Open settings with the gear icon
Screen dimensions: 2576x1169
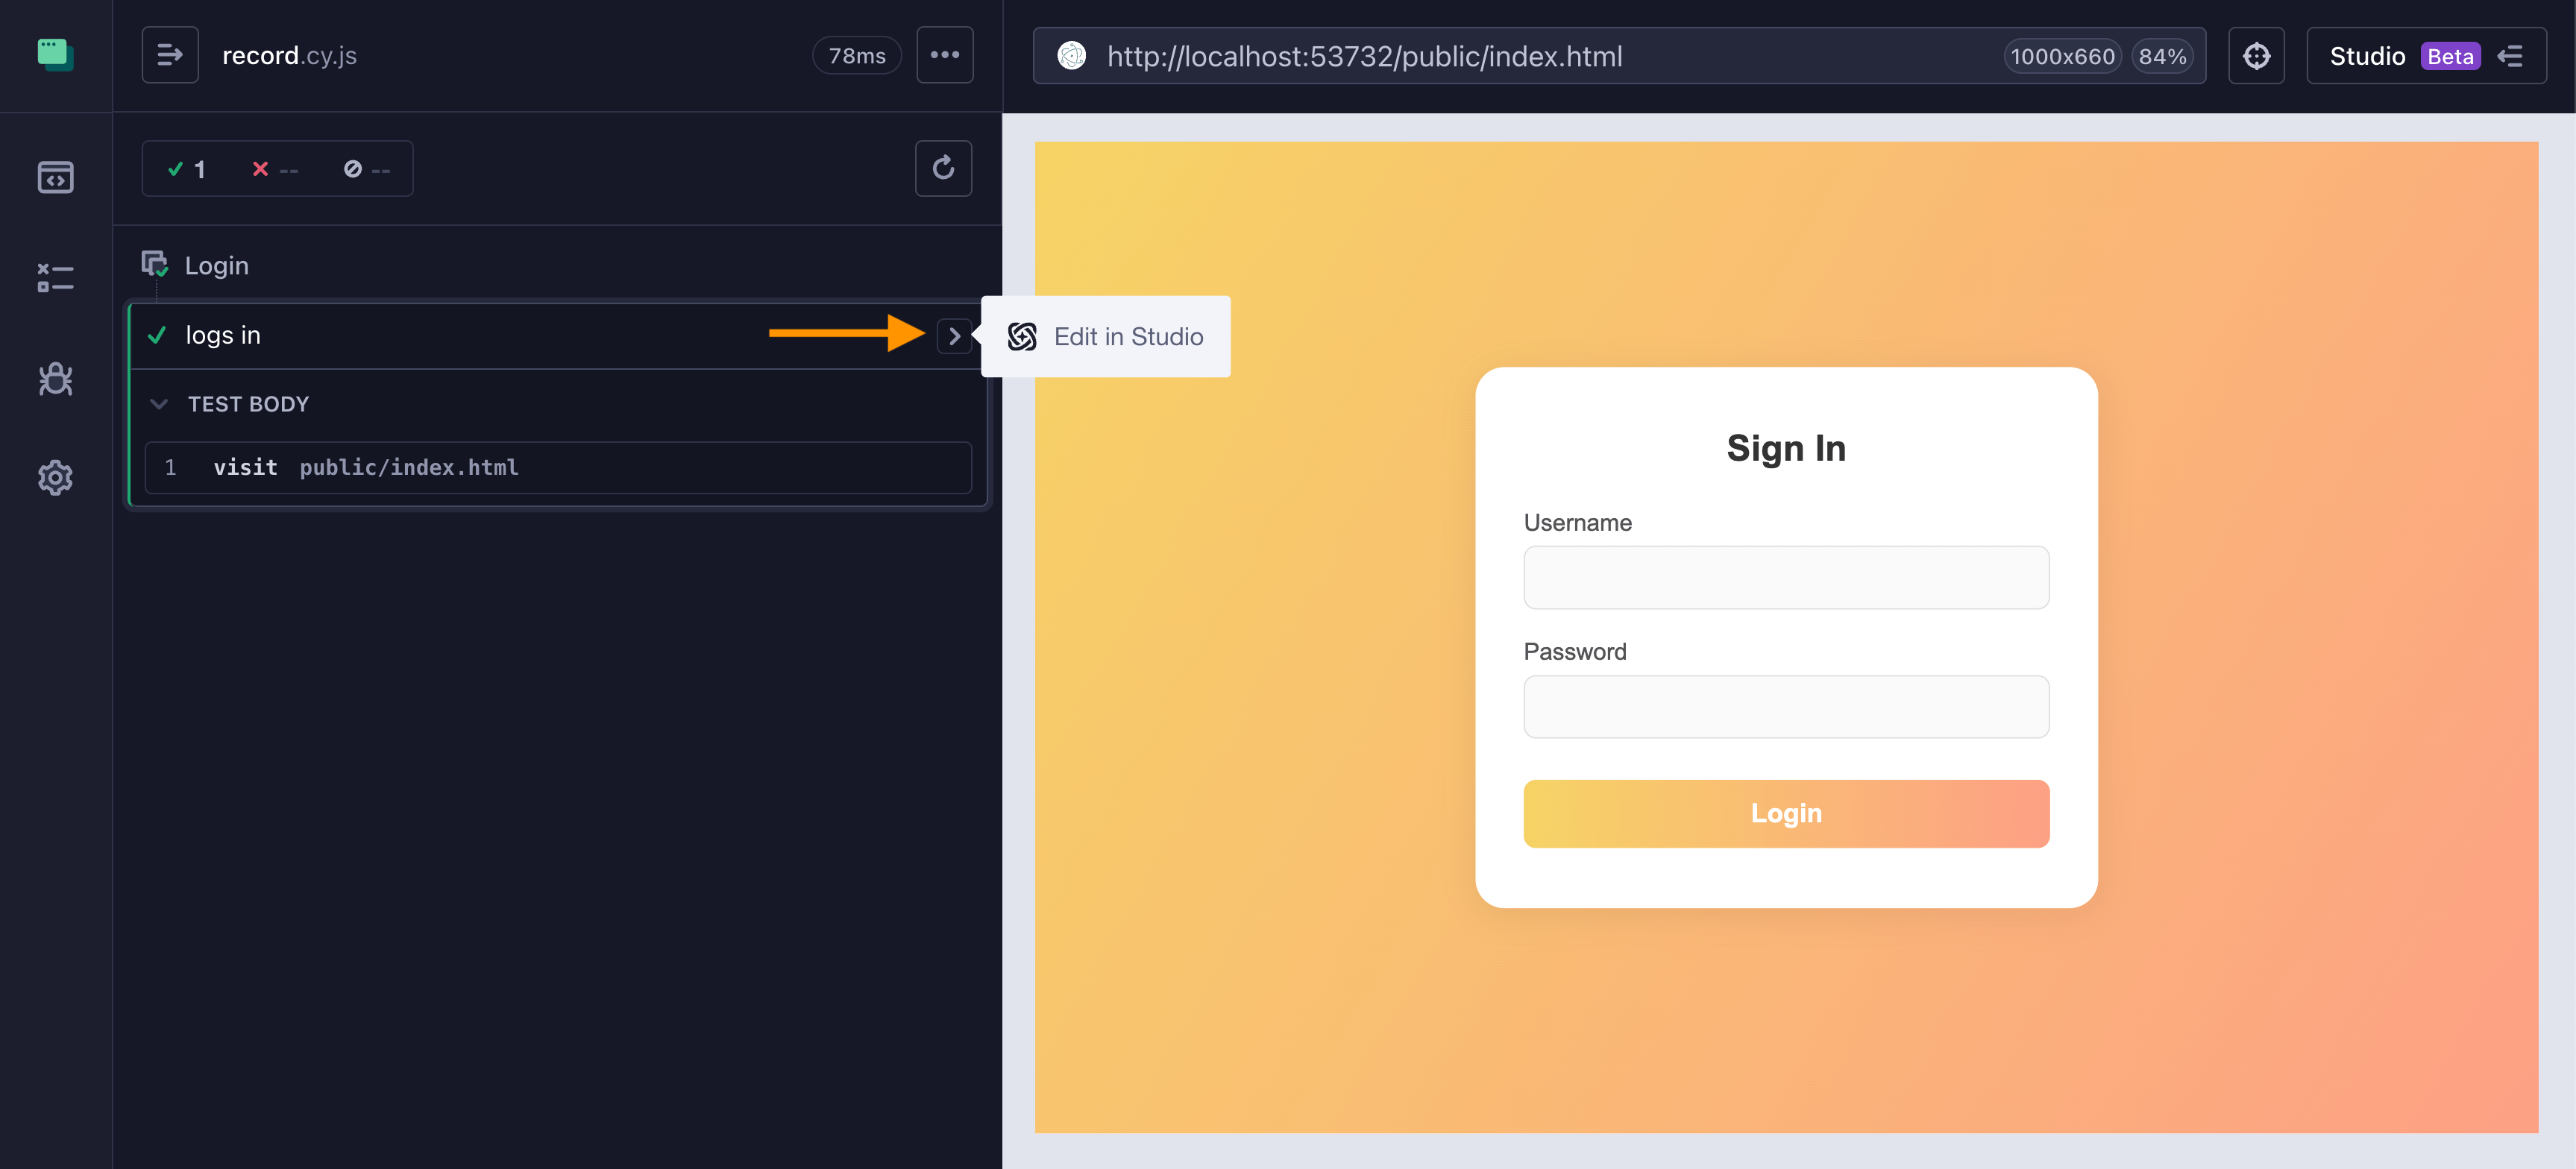coord(55,478)
